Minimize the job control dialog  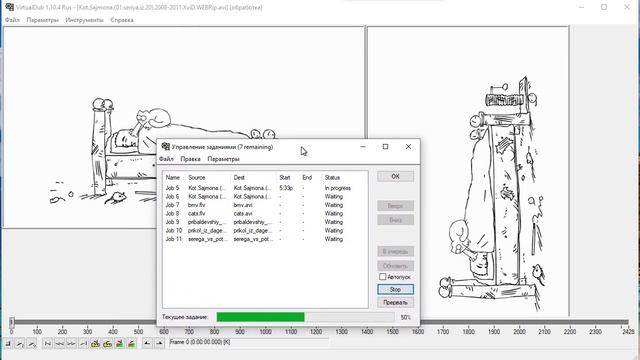pyautogui.click(x=363, y=147)
